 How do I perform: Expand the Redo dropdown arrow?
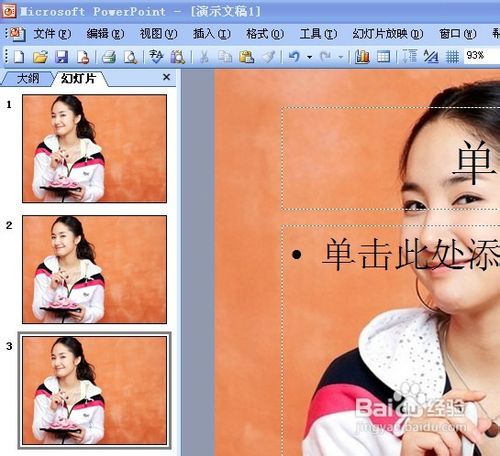tap(341, 57)
